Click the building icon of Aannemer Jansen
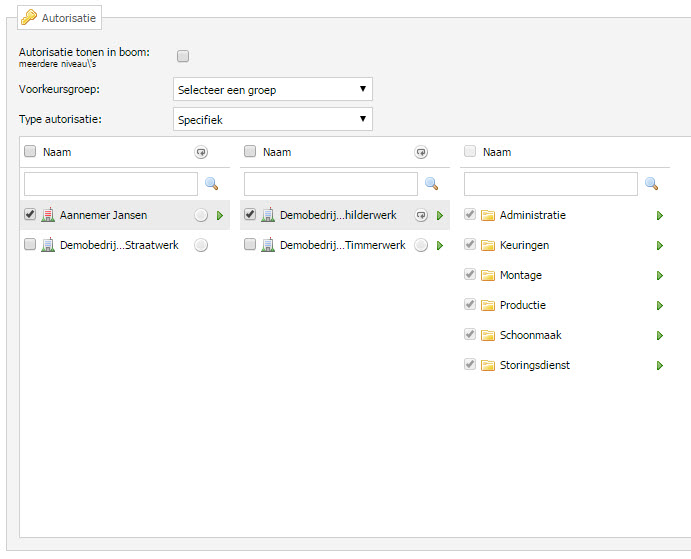Screen dimensions: 691x559 click(48, 215)
